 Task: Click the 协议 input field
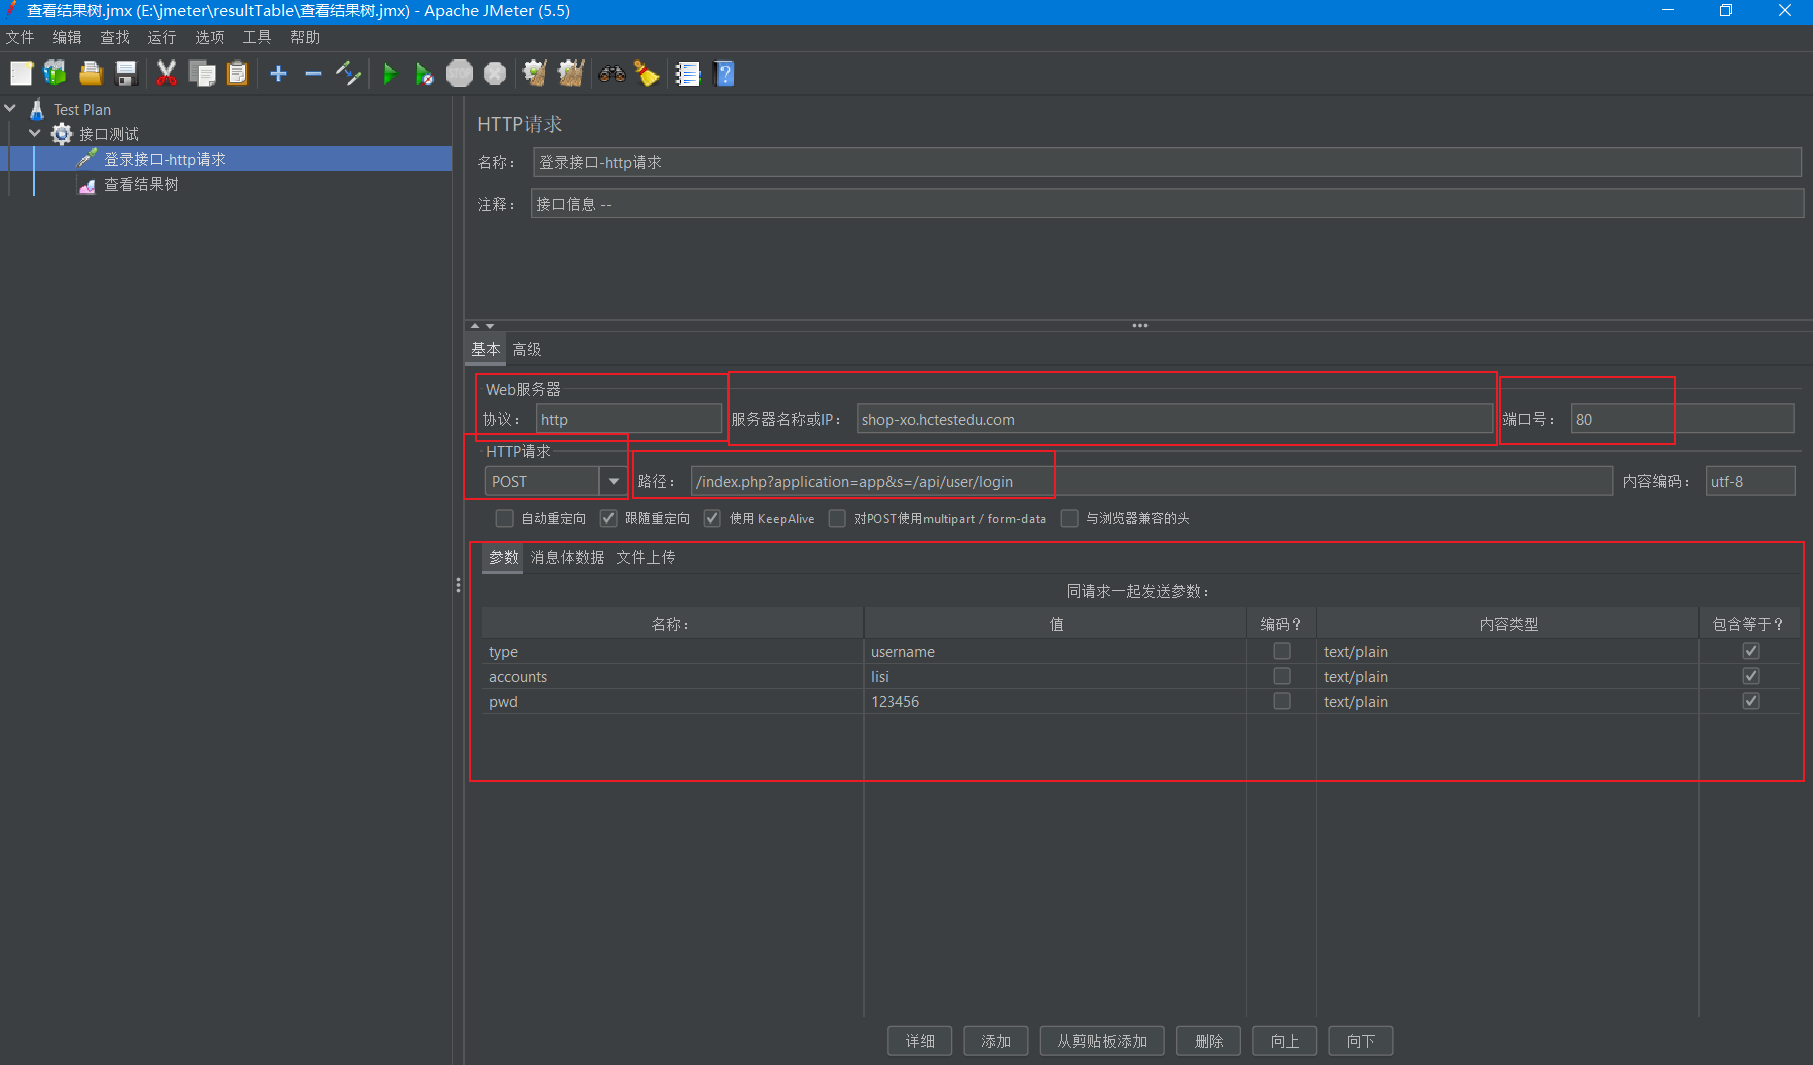pyautogui.click(x=629, y=419)
